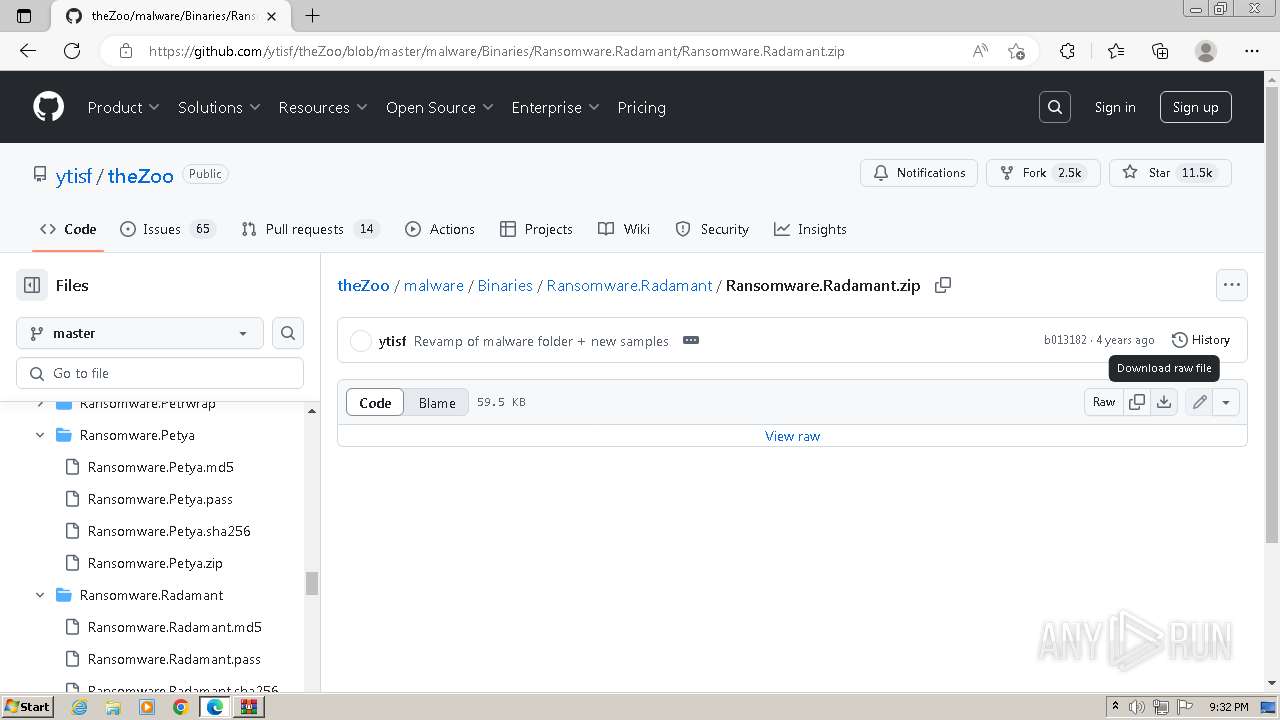Viewport: 1280px width, 720px height.
Task: Open the ytisf owner link
Action: click(74, 176)
